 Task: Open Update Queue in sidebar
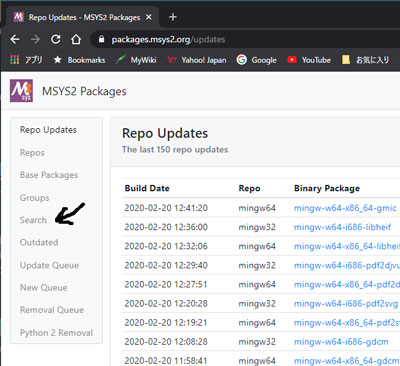49,265
